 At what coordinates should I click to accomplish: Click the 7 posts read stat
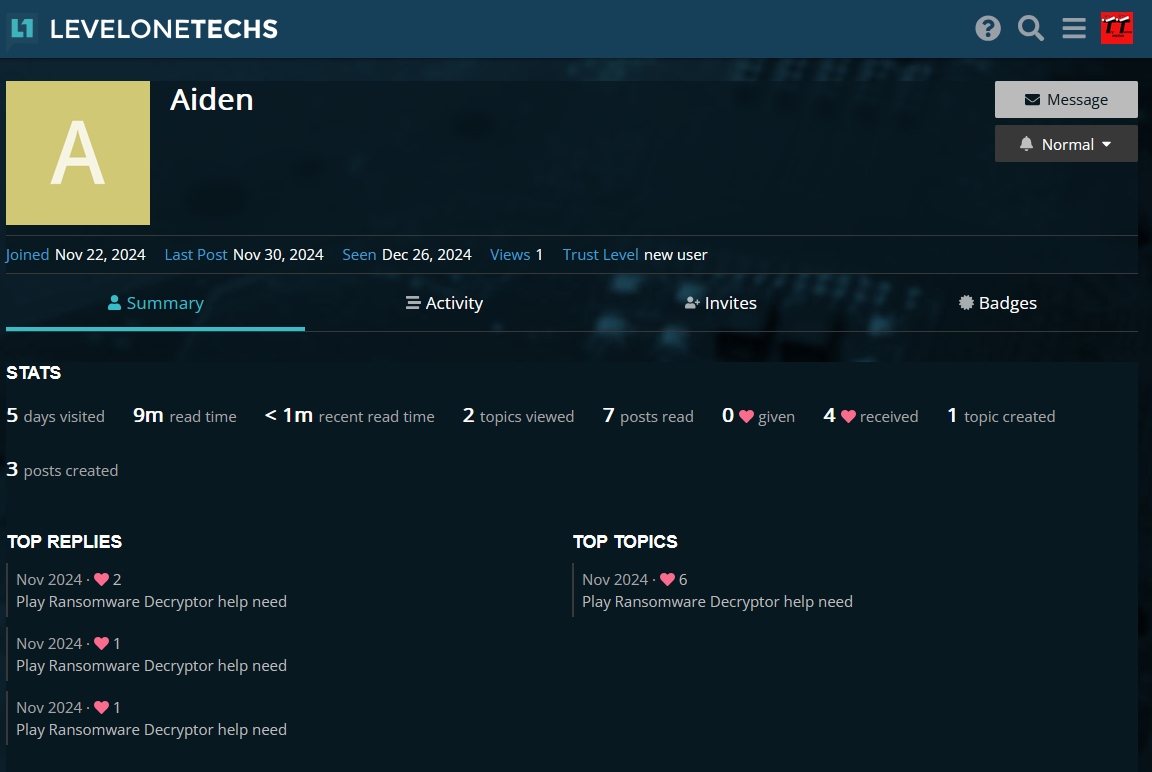tap(648, 415)
